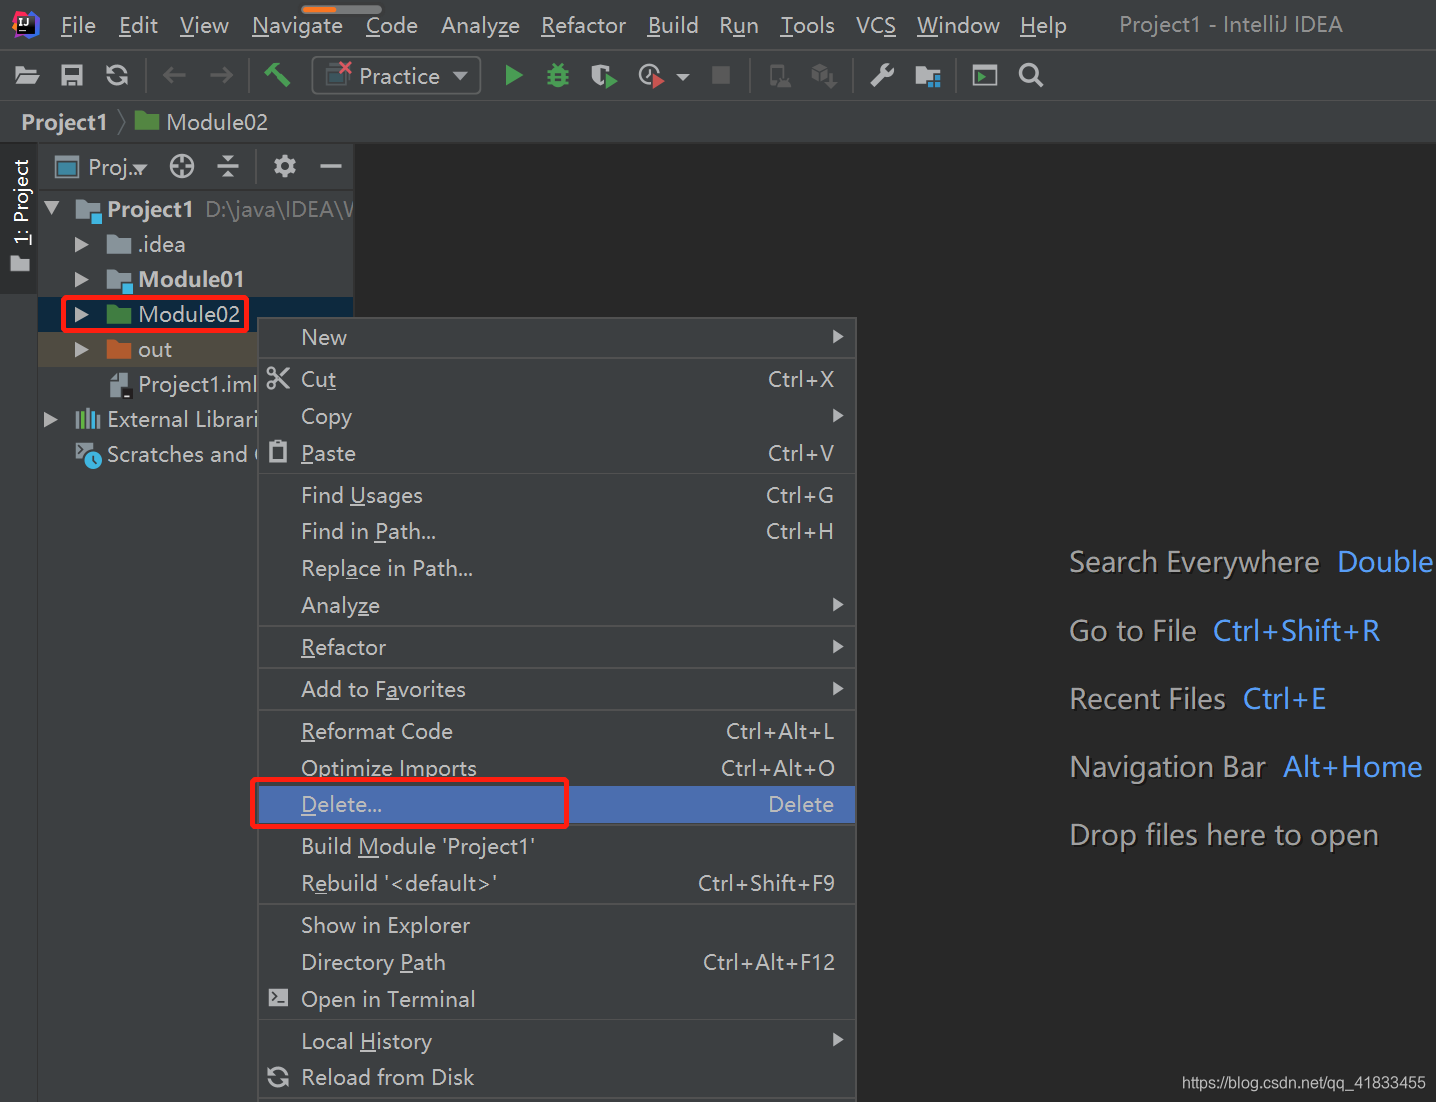Select Find Usages entry
This screenshot has width=1436, height=1102.
tap(557, 495)
